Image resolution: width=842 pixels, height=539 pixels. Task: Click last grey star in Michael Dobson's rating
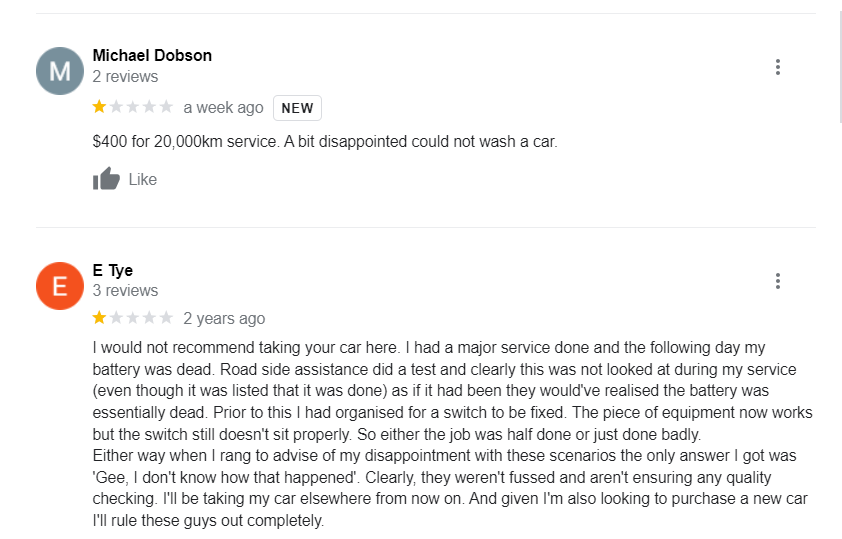[166, 107]
